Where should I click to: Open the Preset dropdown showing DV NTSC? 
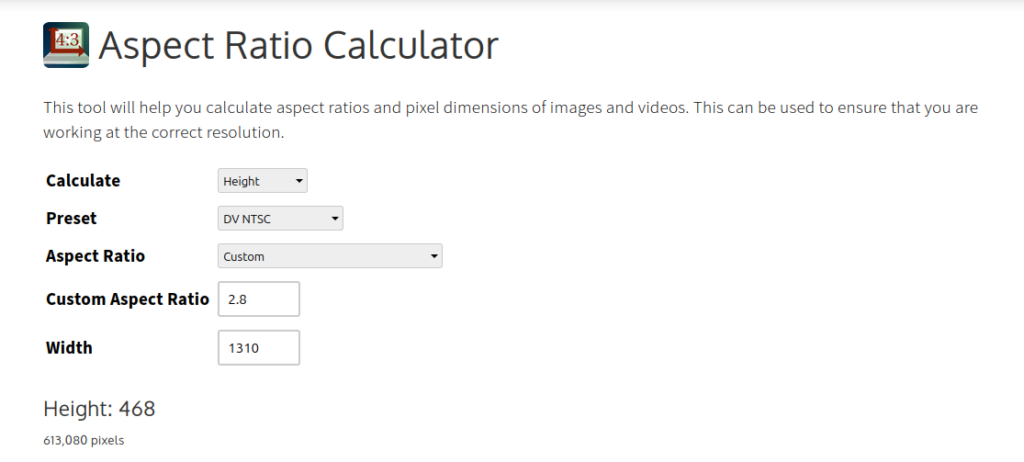click(280, 218)
